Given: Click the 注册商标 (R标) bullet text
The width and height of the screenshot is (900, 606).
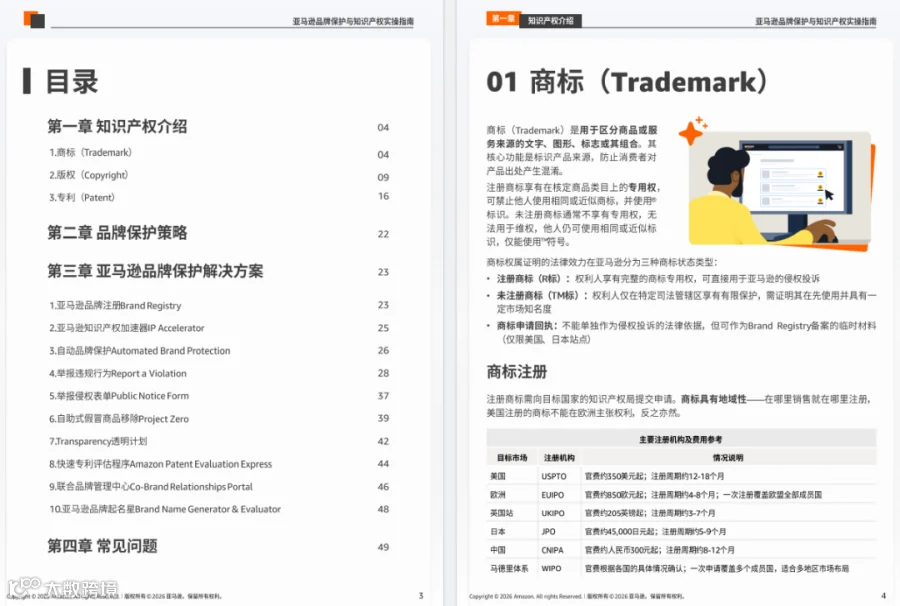Looking at the screenshot, I should point(658,279).
